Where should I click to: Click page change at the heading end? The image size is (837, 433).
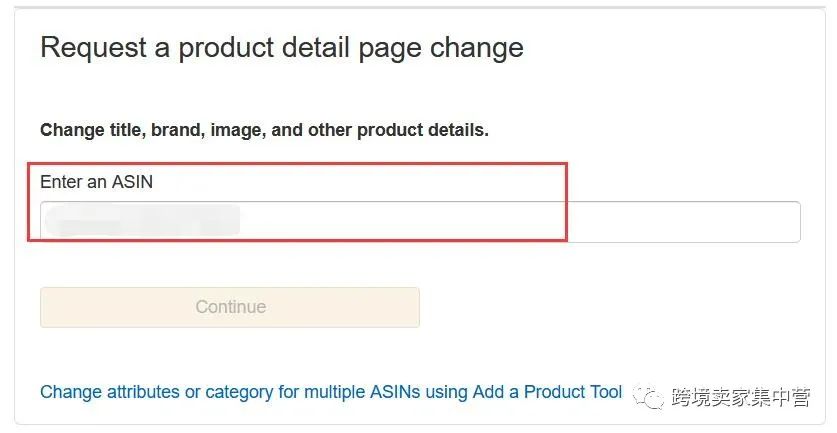[x=440, y=49]
